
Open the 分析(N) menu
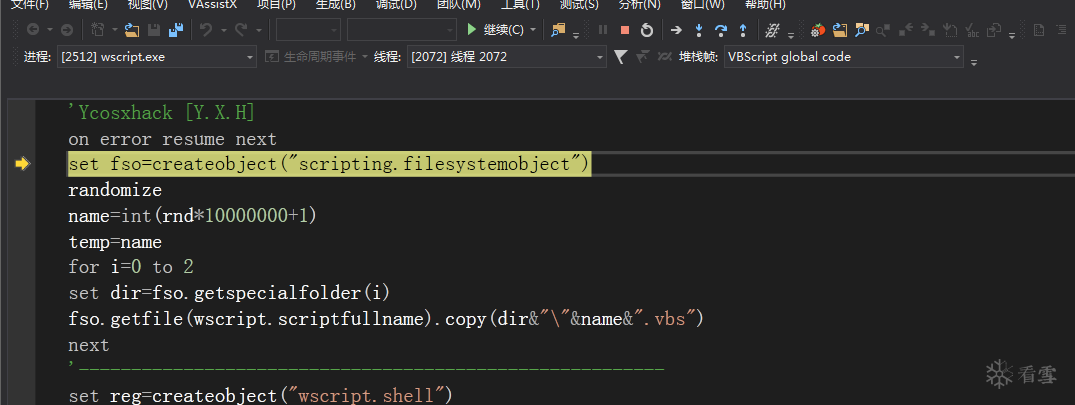tap(640, 4)
